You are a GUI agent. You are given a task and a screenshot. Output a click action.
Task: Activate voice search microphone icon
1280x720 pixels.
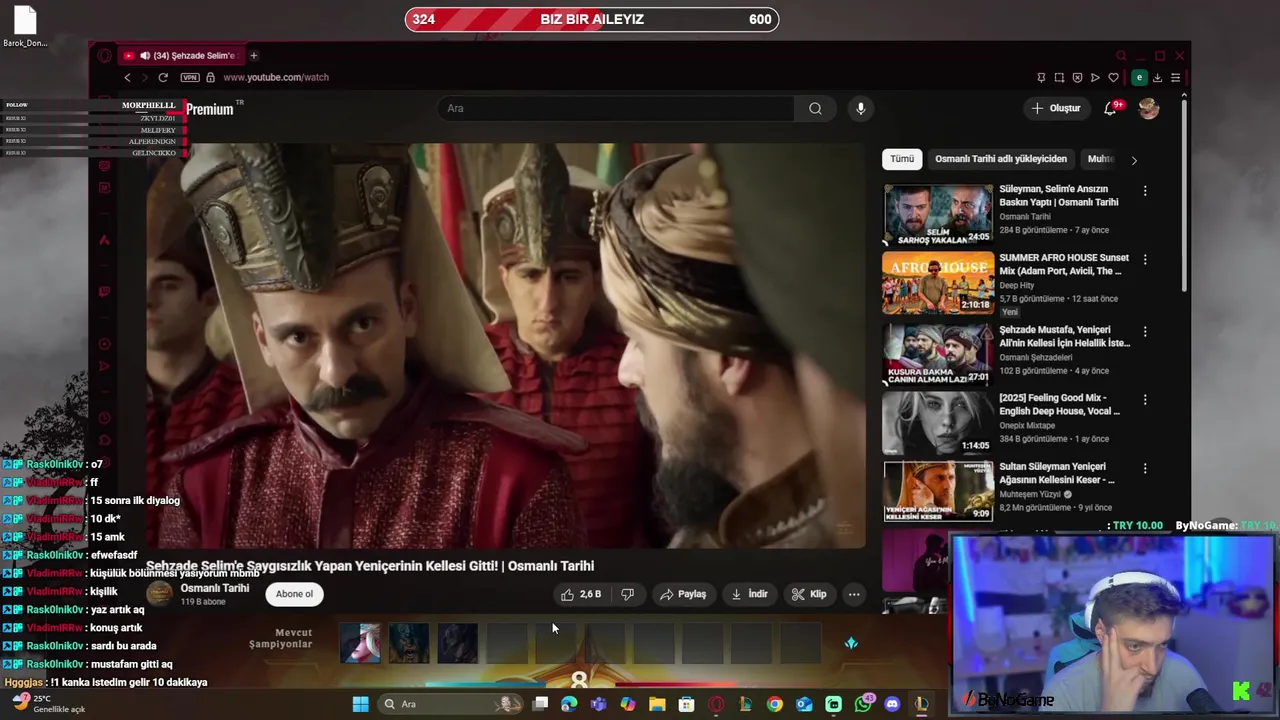coord(860,108)
